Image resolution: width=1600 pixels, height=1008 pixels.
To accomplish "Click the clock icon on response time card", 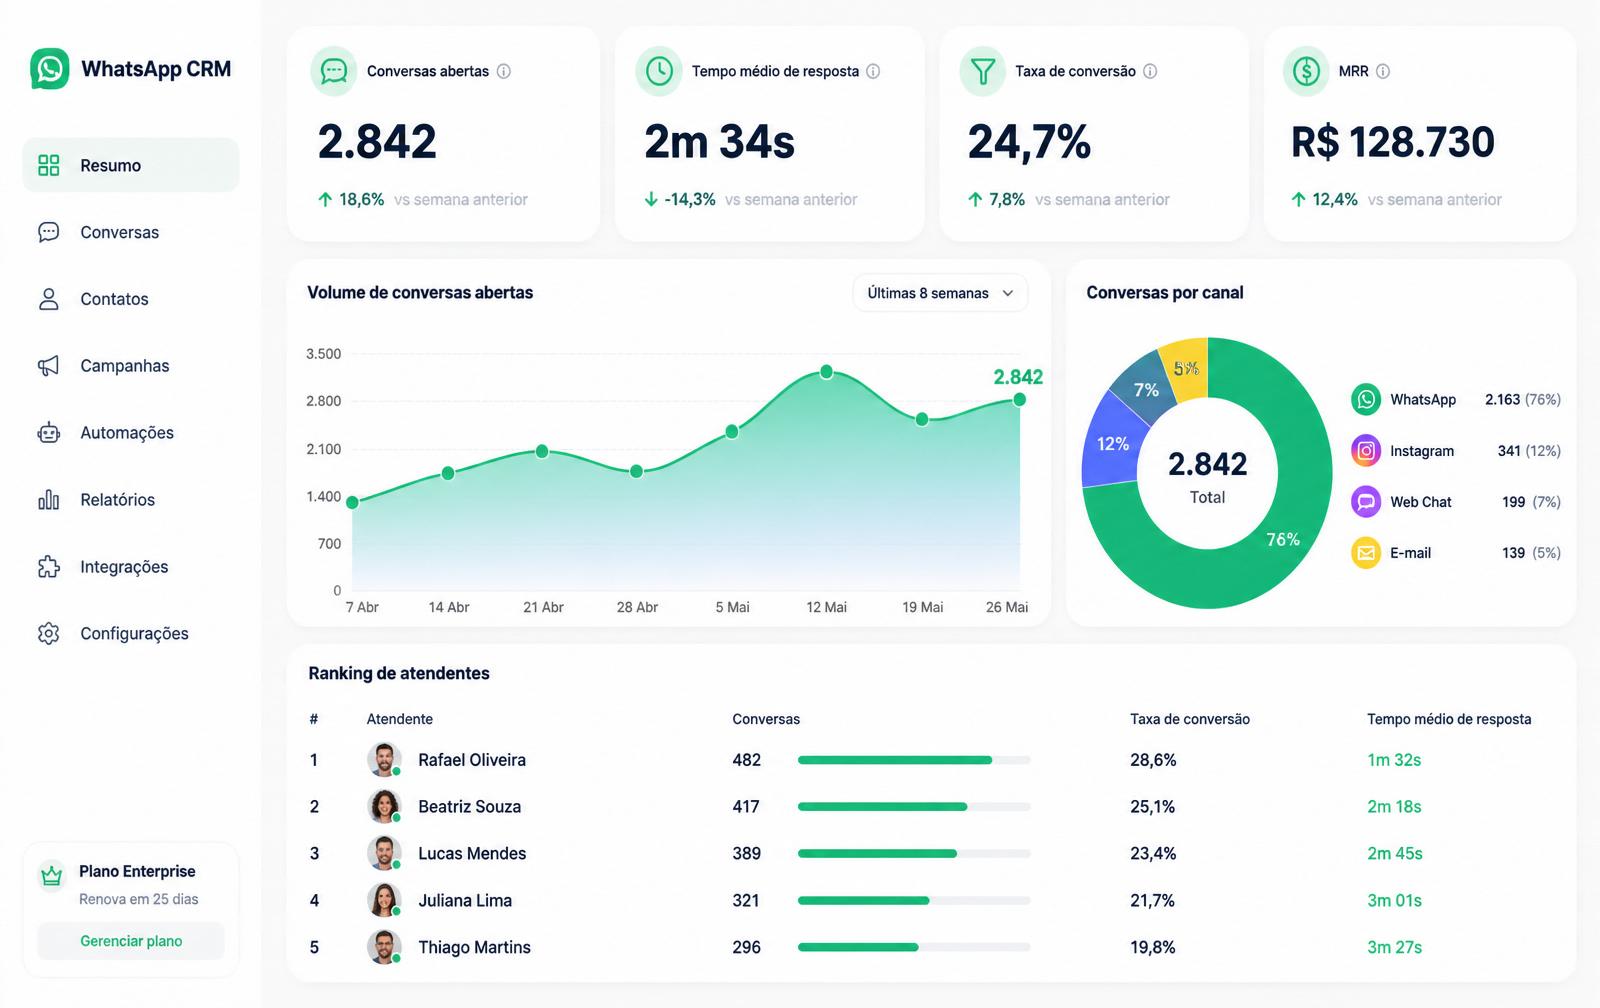I will (659, 71).
